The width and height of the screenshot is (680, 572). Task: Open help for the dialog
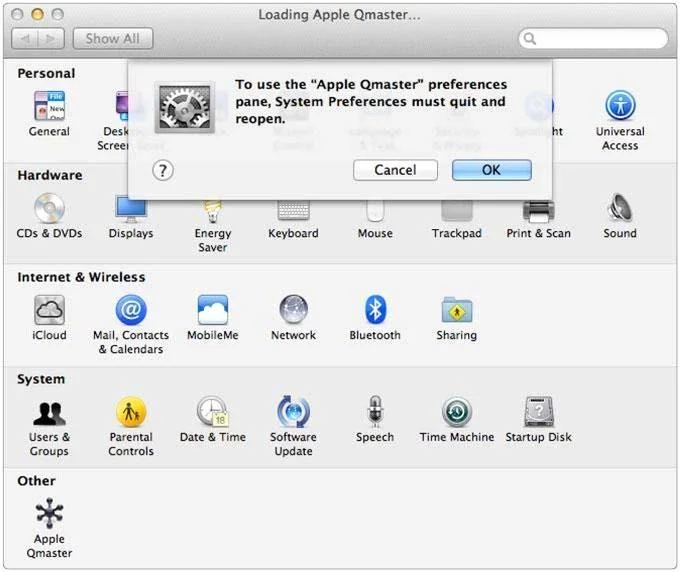click(163, 170)
